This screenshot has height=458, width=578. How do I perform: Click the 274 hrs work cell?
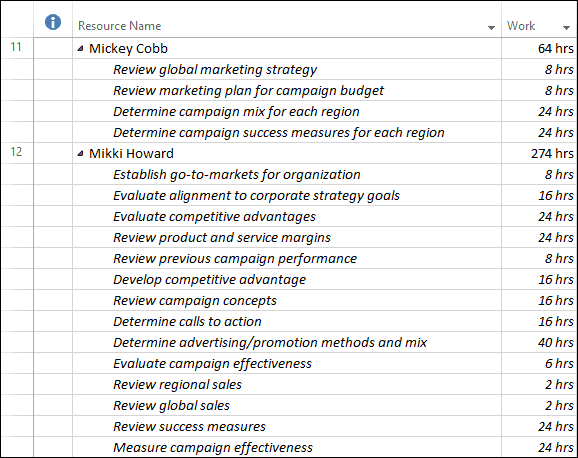pos(539,153)
